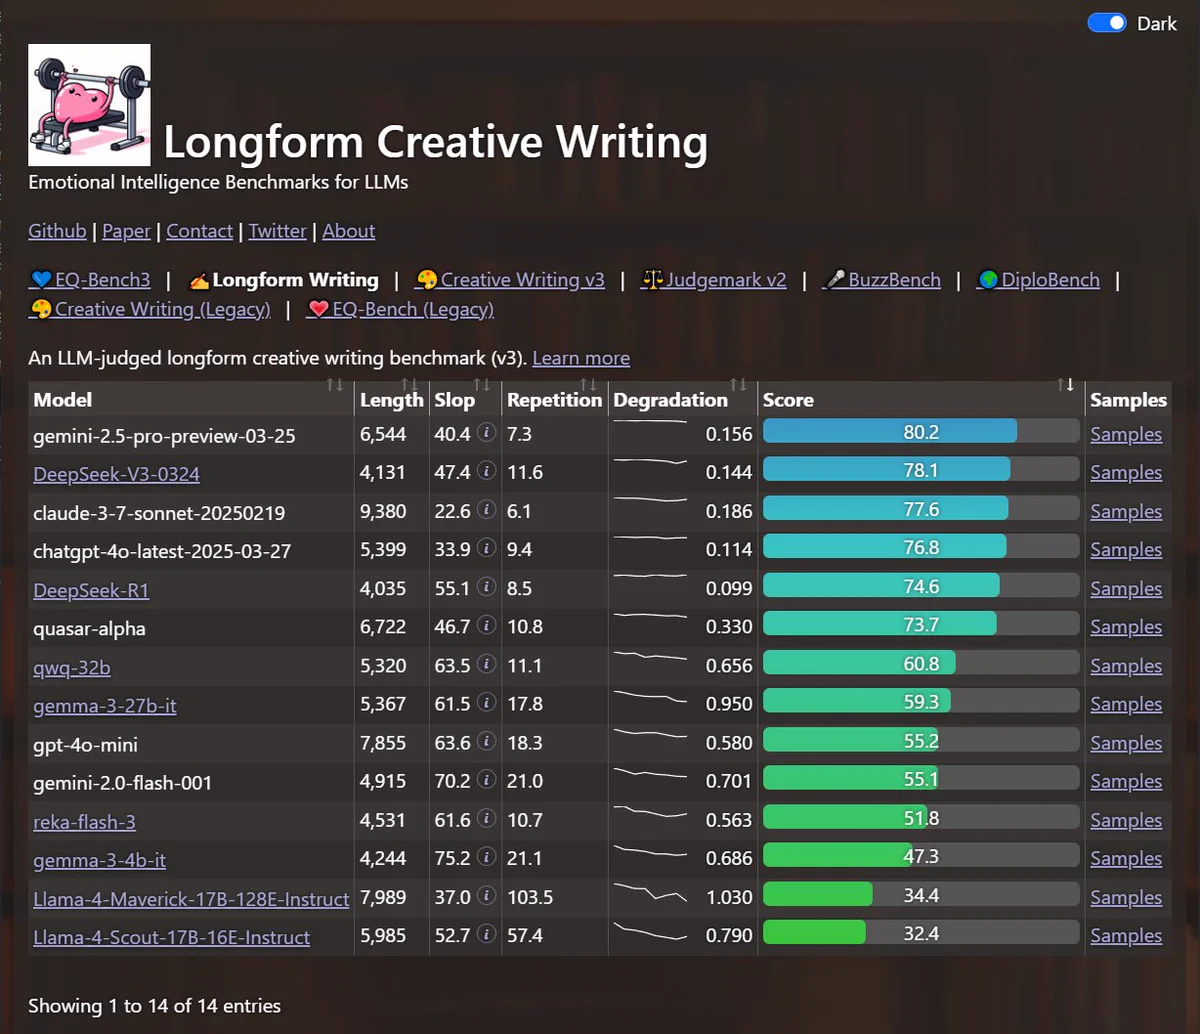The height and width of the screenshot is (1034, 1200).
Task: Open Llama-4-Maverick-17B-128E-Instruct model link
Action: (x=191, y=899)
